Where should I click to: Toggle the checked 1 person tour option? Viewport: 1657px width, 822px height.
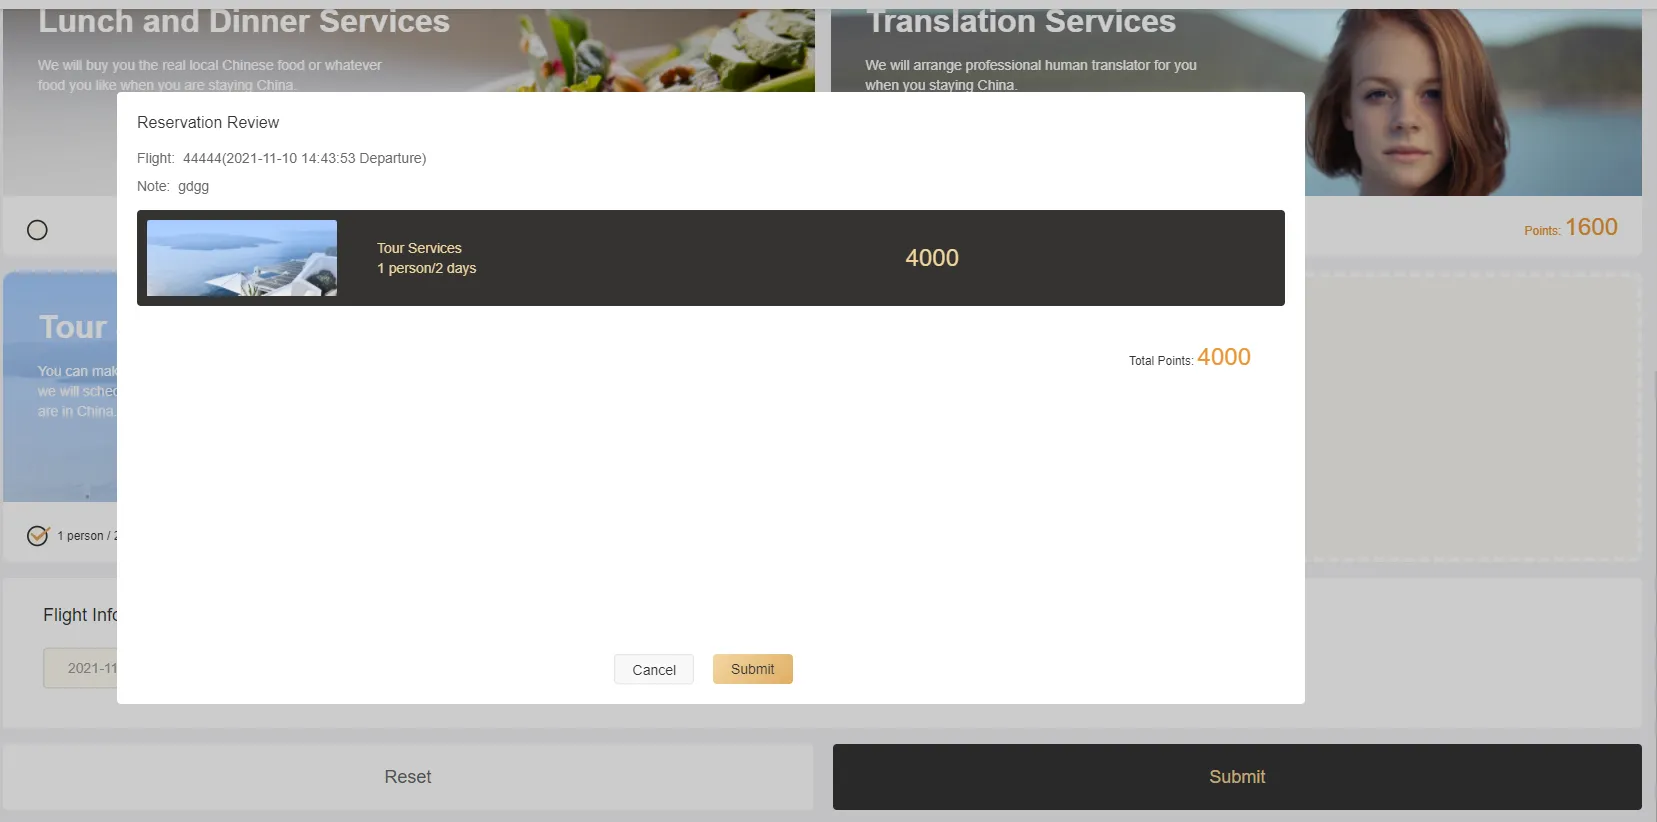[38, 536]
